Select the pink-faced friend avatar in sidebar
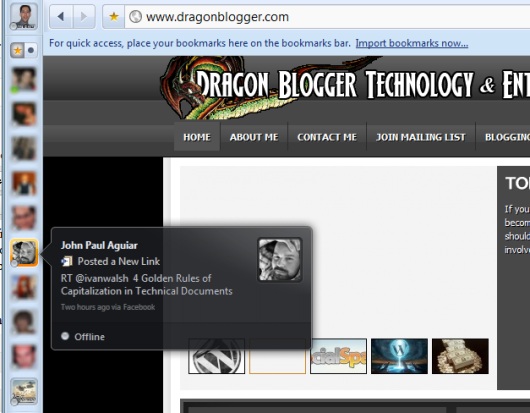 pyautogui.click(x=24, y=357)
